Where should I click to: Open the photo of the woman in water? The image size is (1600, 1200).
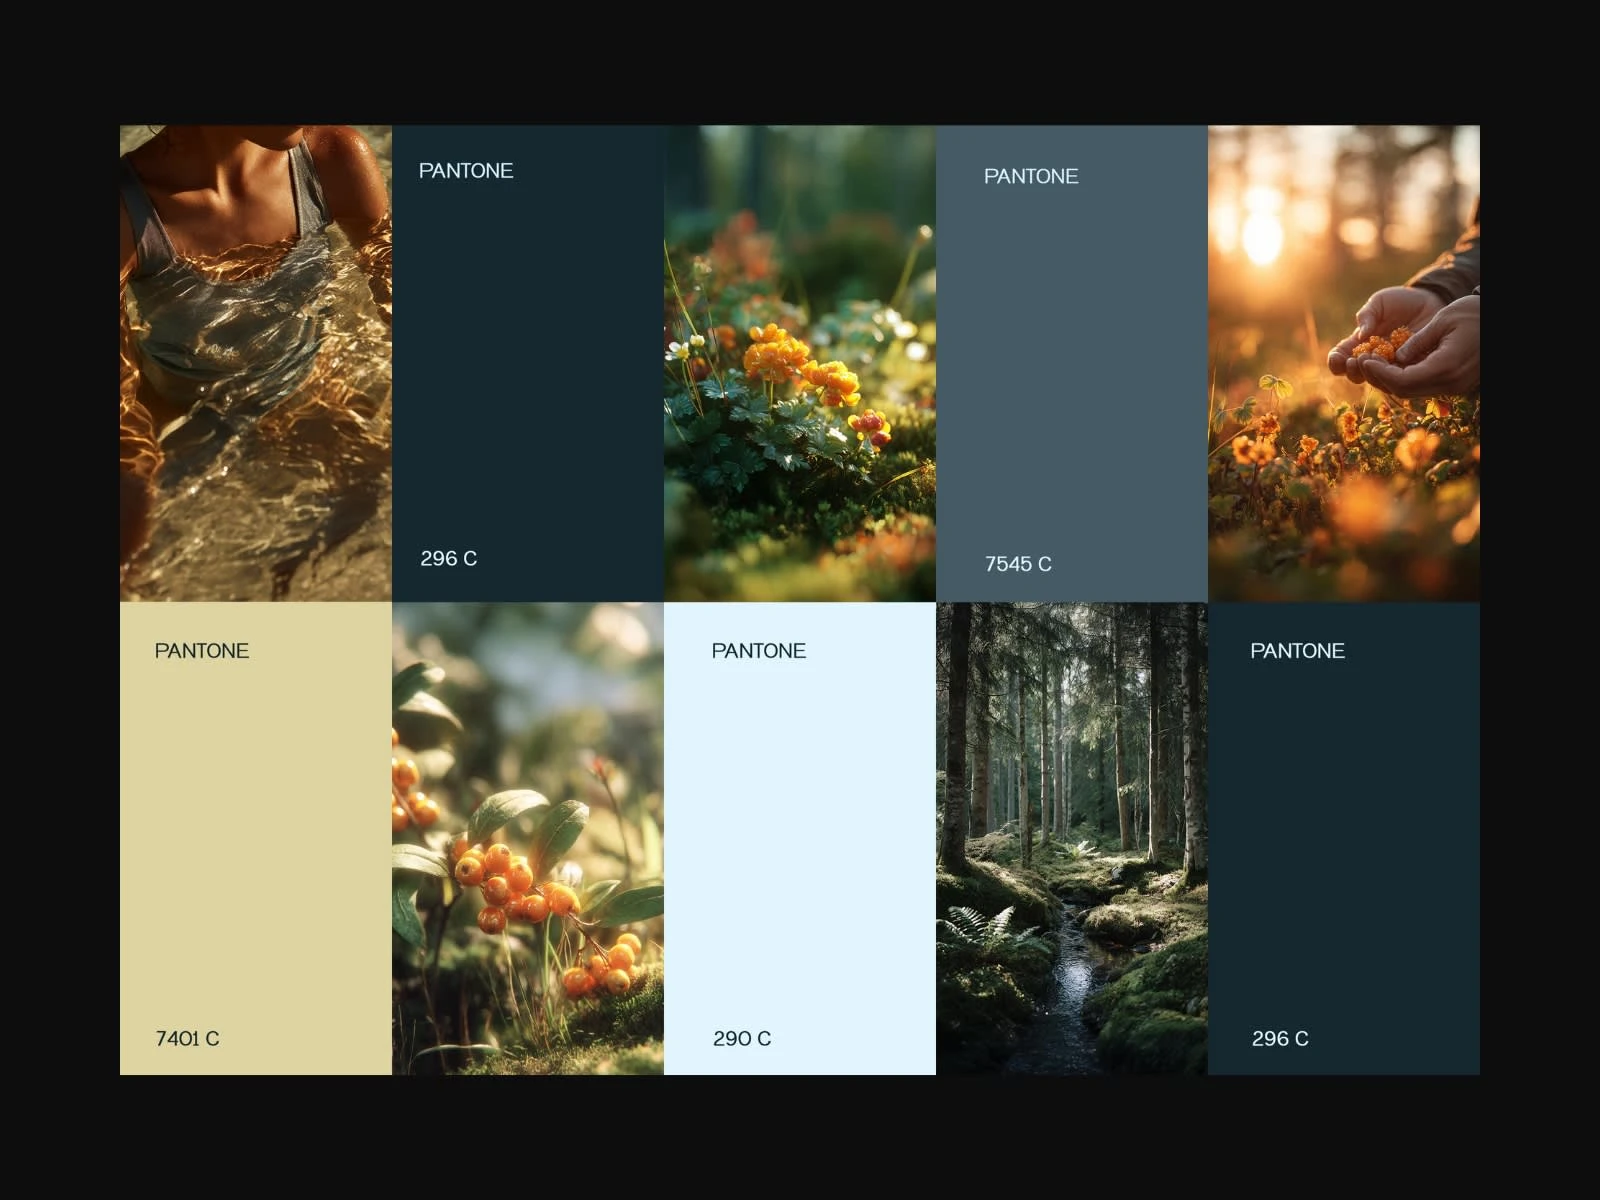click(x=256, y=363)
